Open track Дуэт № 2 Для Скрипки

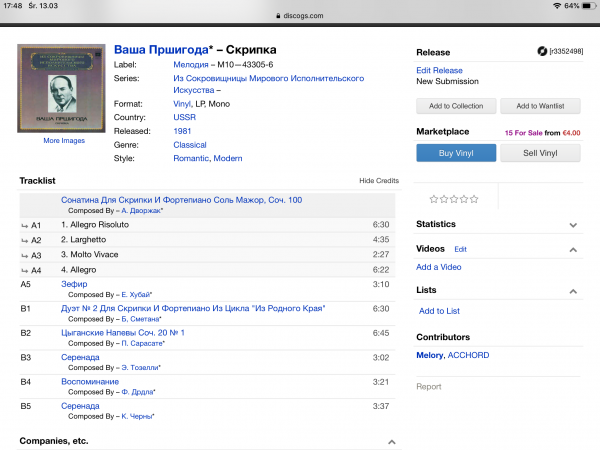click(x=193, y=308)
